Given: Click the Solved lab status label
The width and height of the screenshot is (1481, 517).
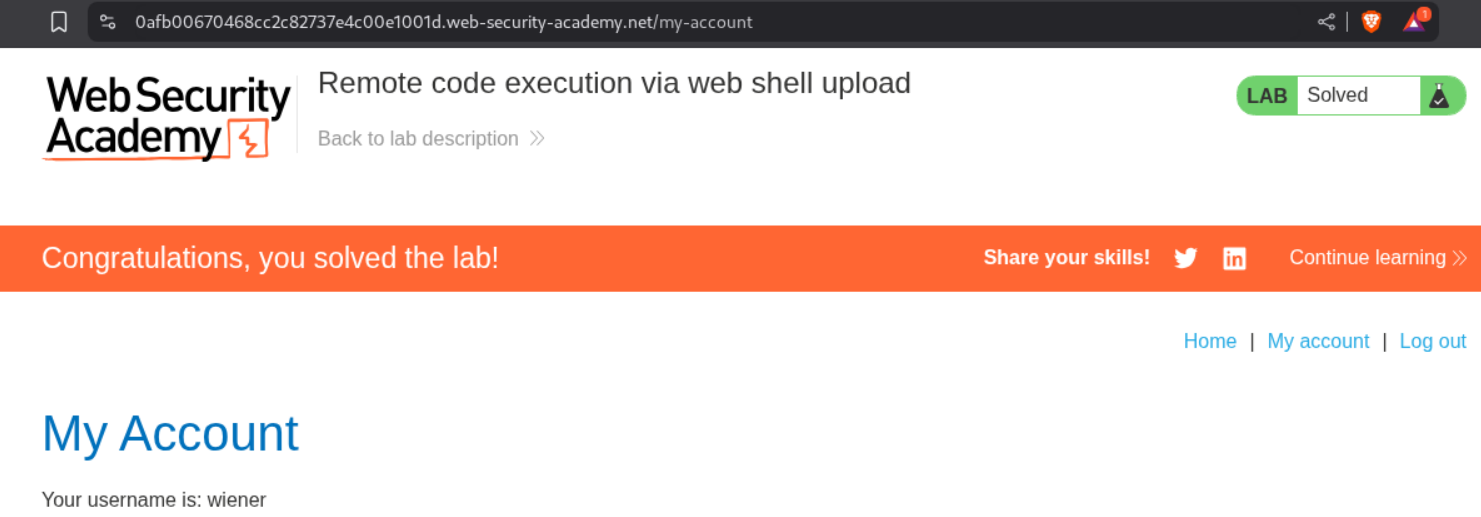Looking at the screenshot, I should [1337, 96].
